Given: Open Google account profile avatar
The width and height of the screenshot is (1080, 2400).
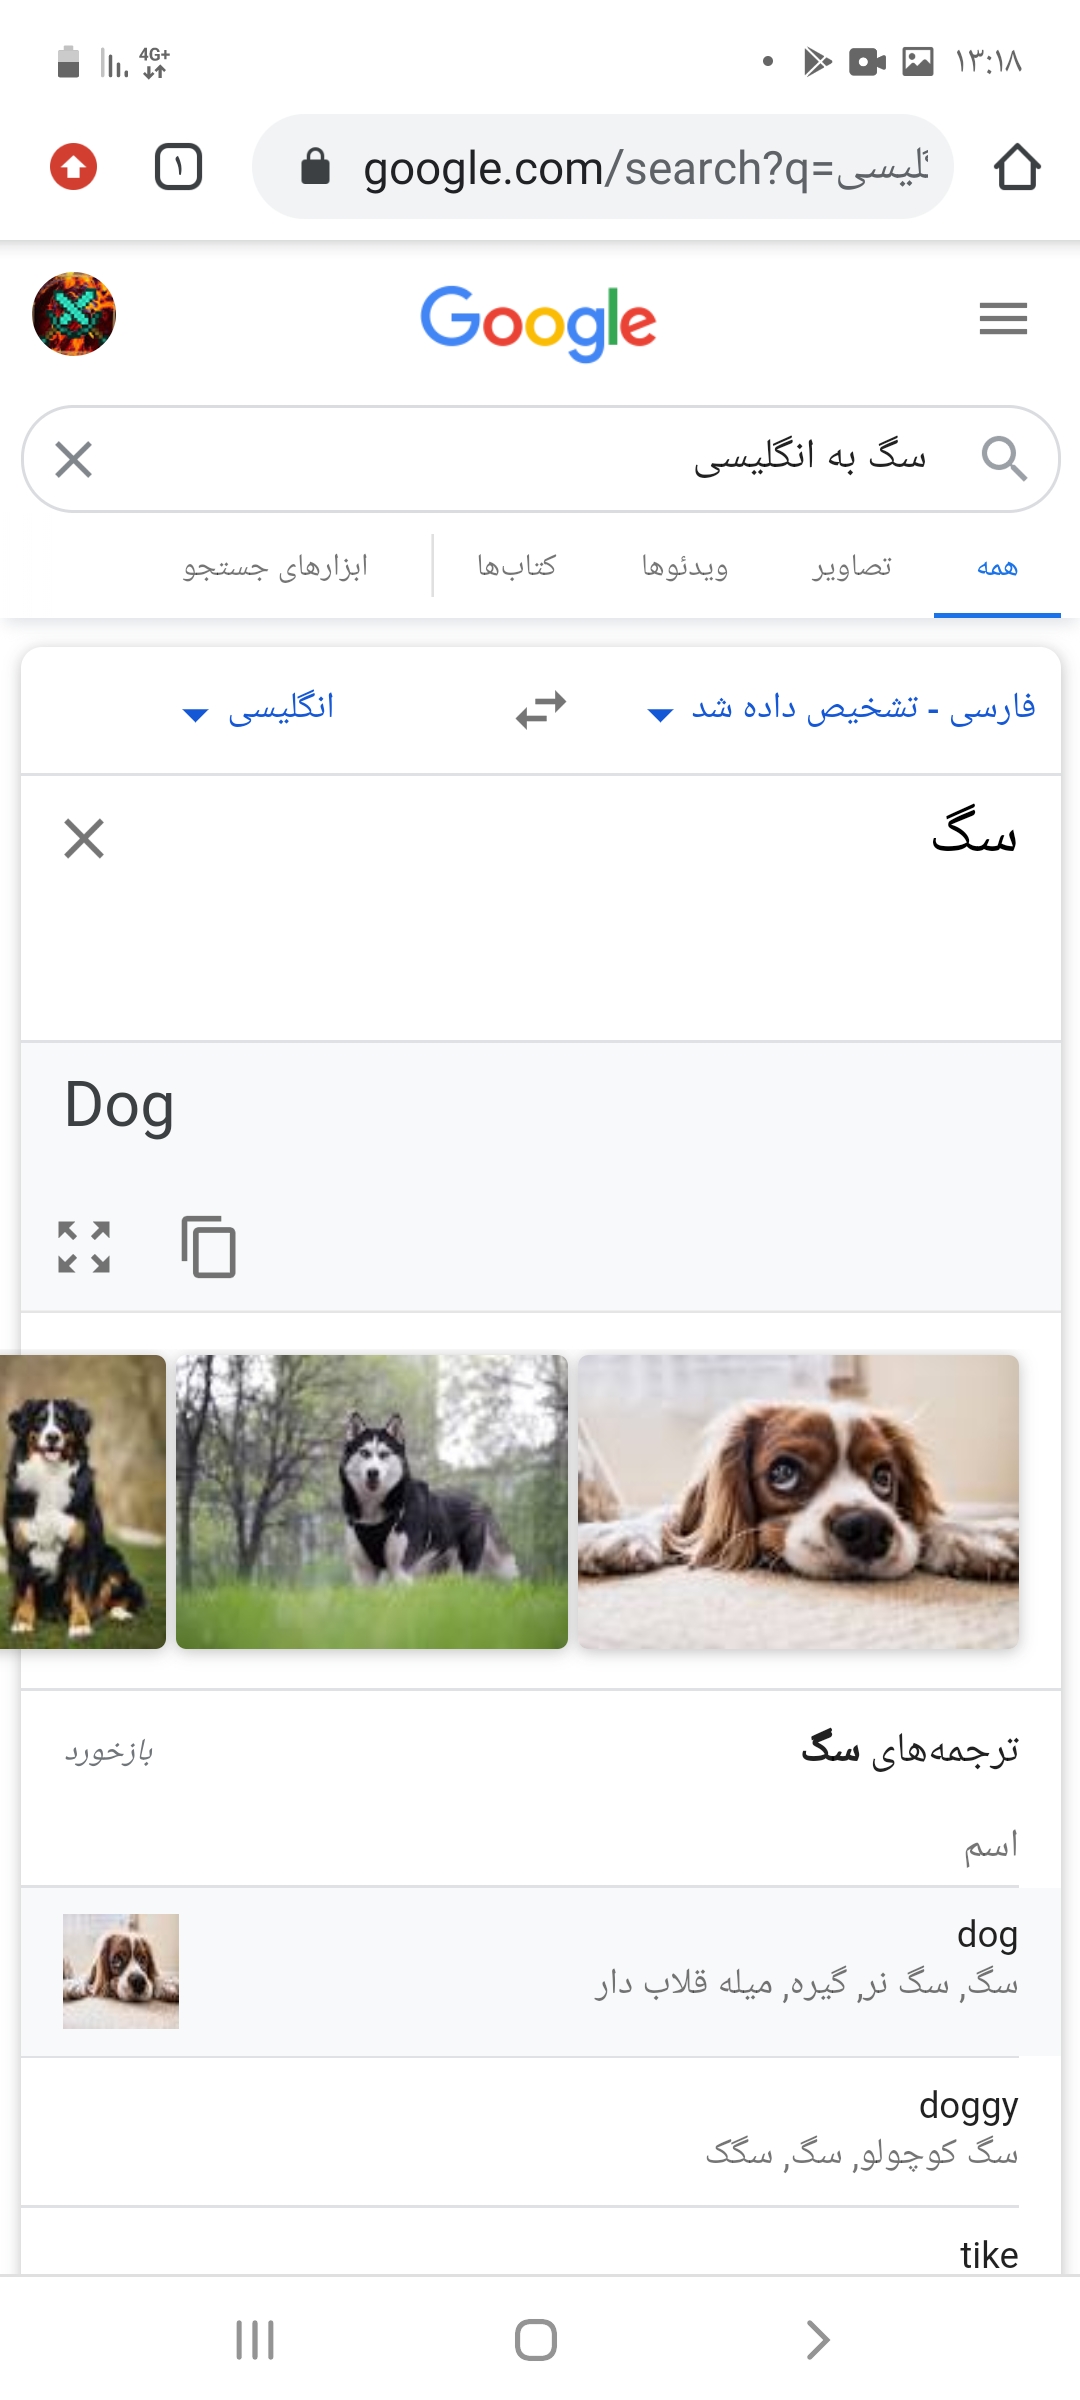Looking at the screenshot, I should (74, 314).
